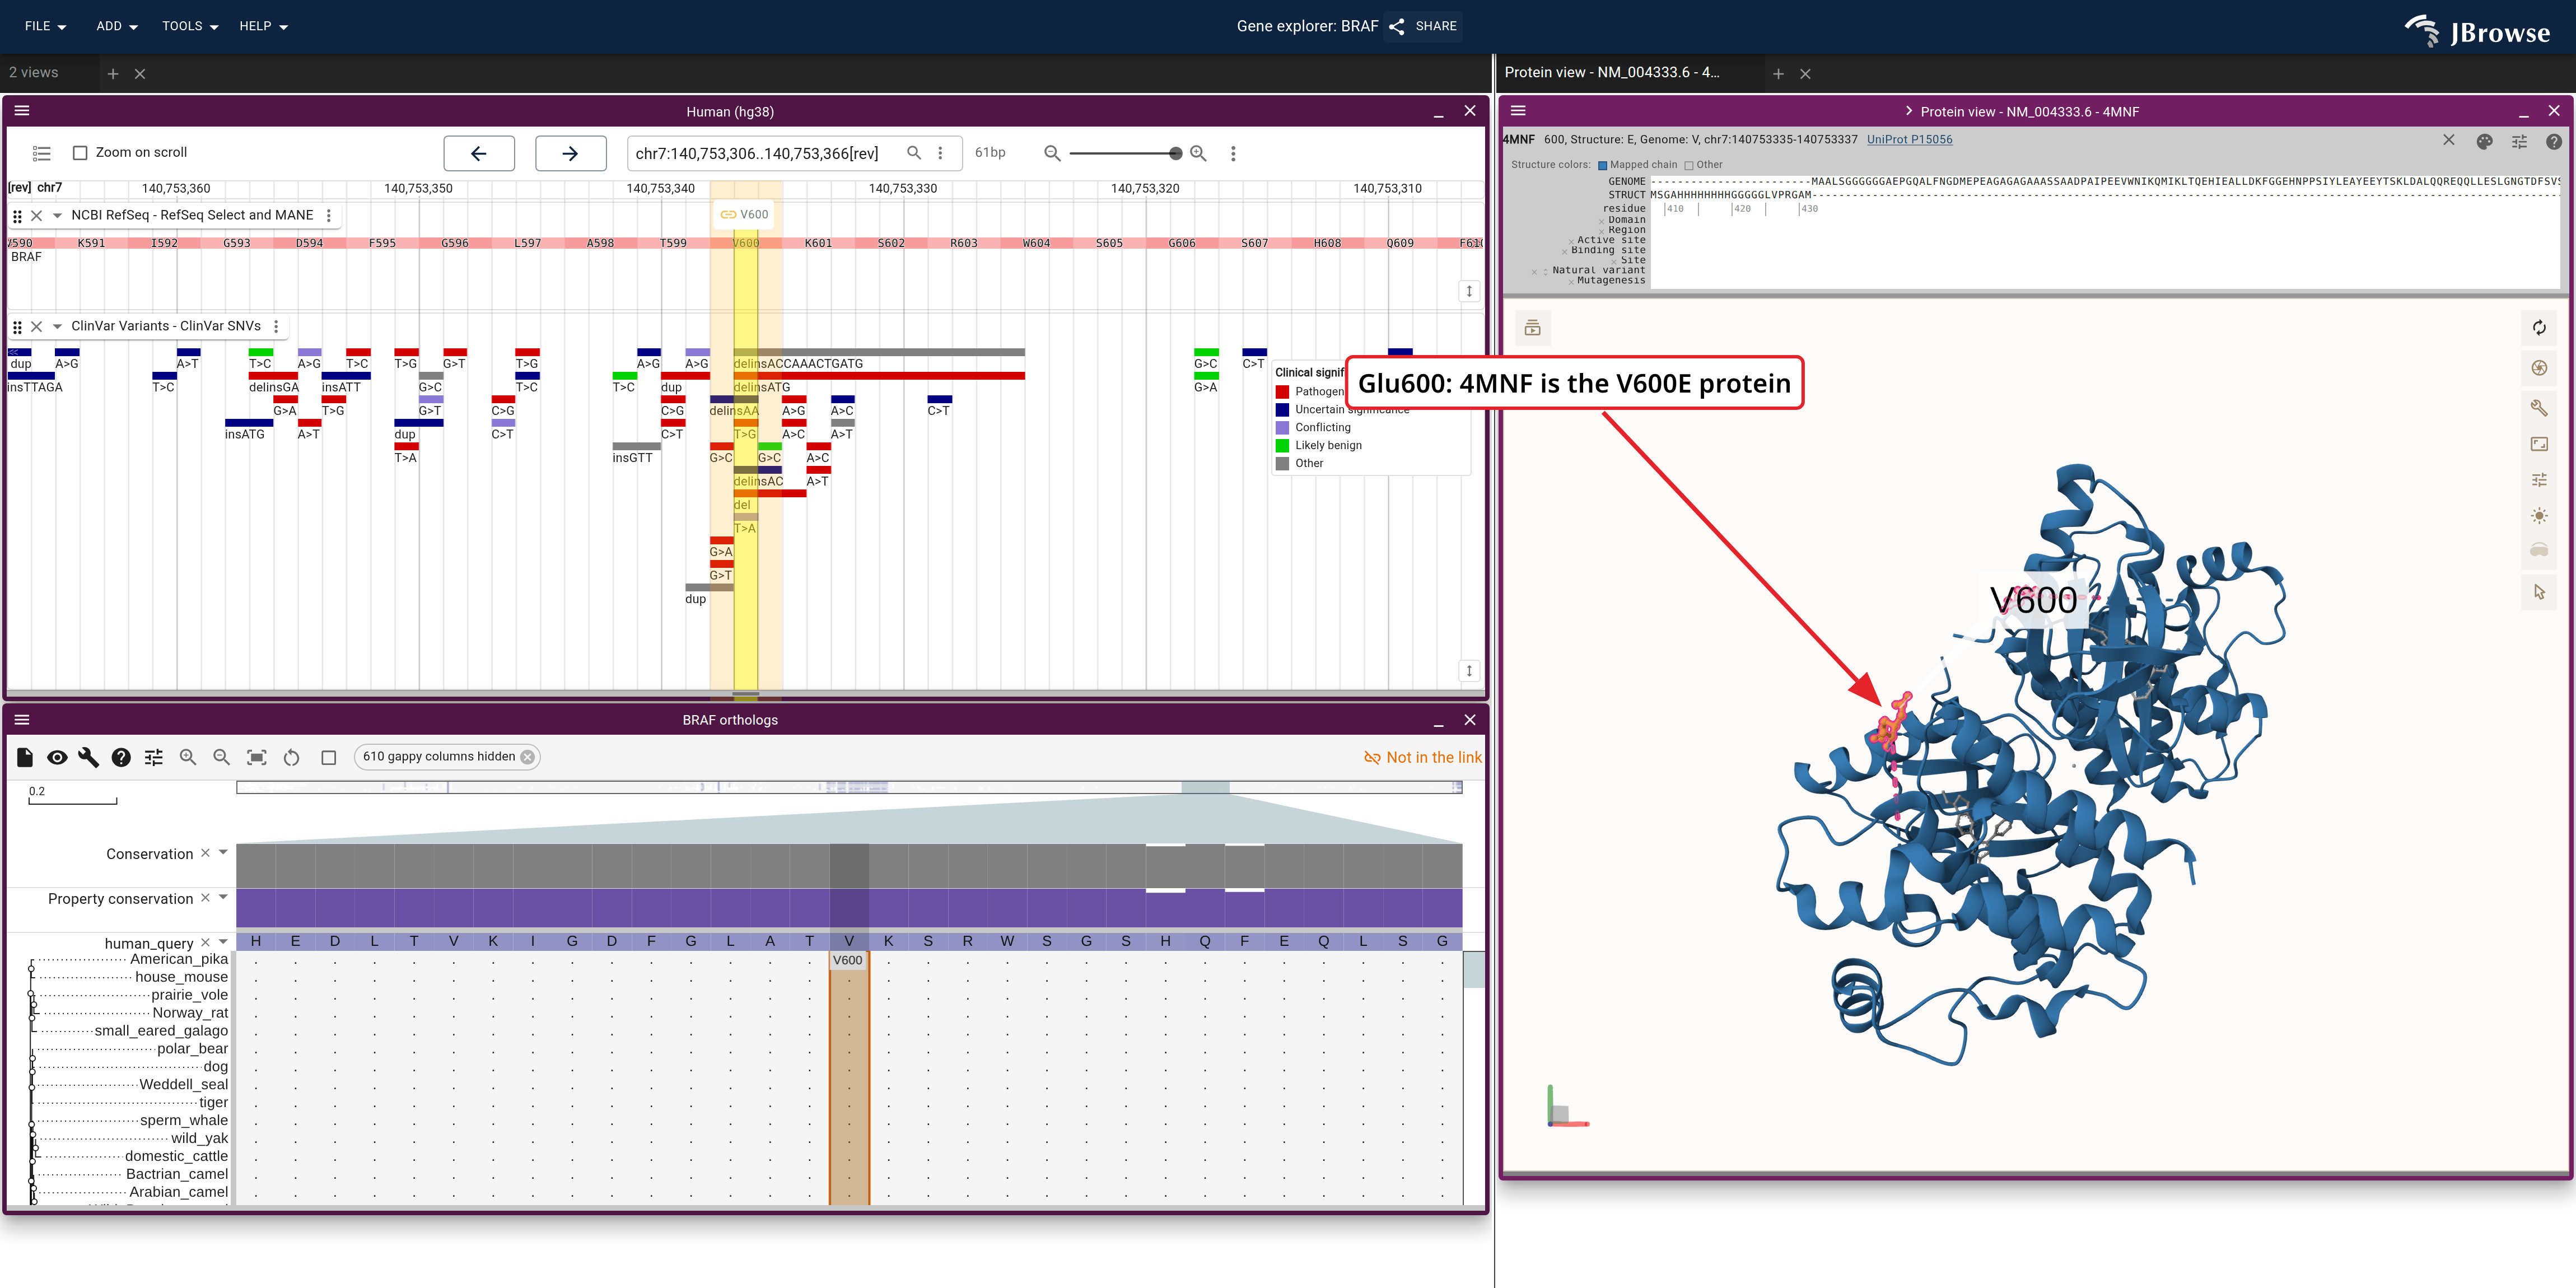Open help in BRAF orthologs toolbar
The image size is (2576, 1288).
click(121, 757)
